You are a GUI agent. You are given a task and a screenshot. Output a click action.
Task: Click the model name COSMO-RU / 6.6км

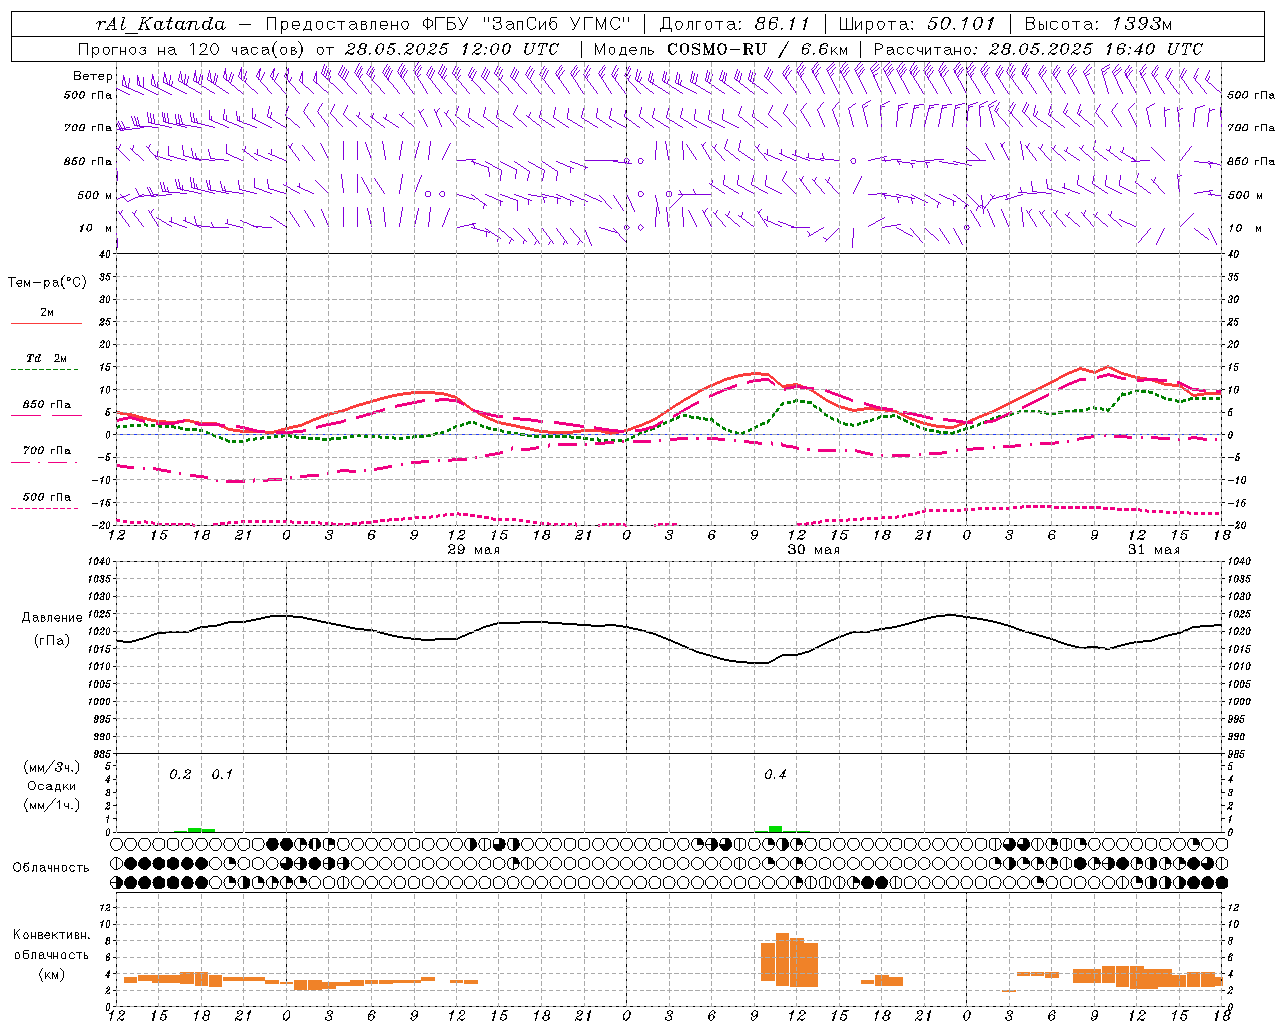[758, 49]
